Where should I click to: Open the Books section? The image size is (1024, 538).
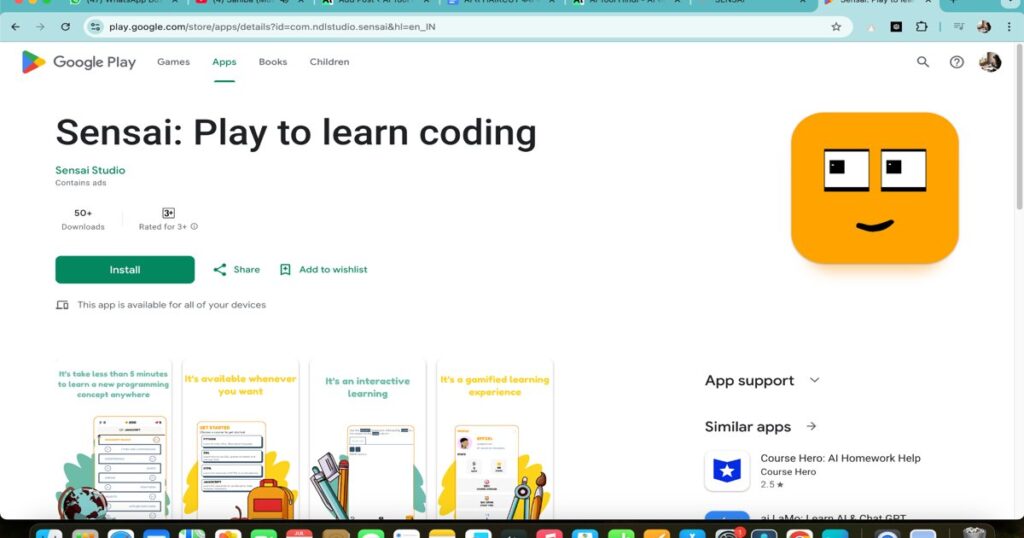(x=272, y=62)
